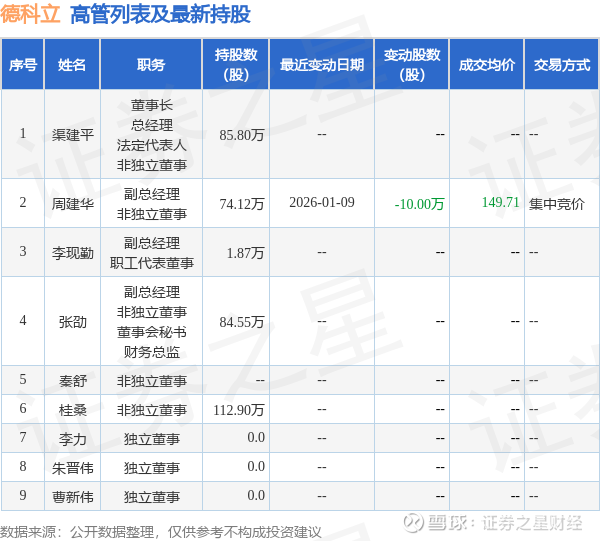Click the 德科立 company name in title
This screenshot has height=541, width=600.
(30, 14)
